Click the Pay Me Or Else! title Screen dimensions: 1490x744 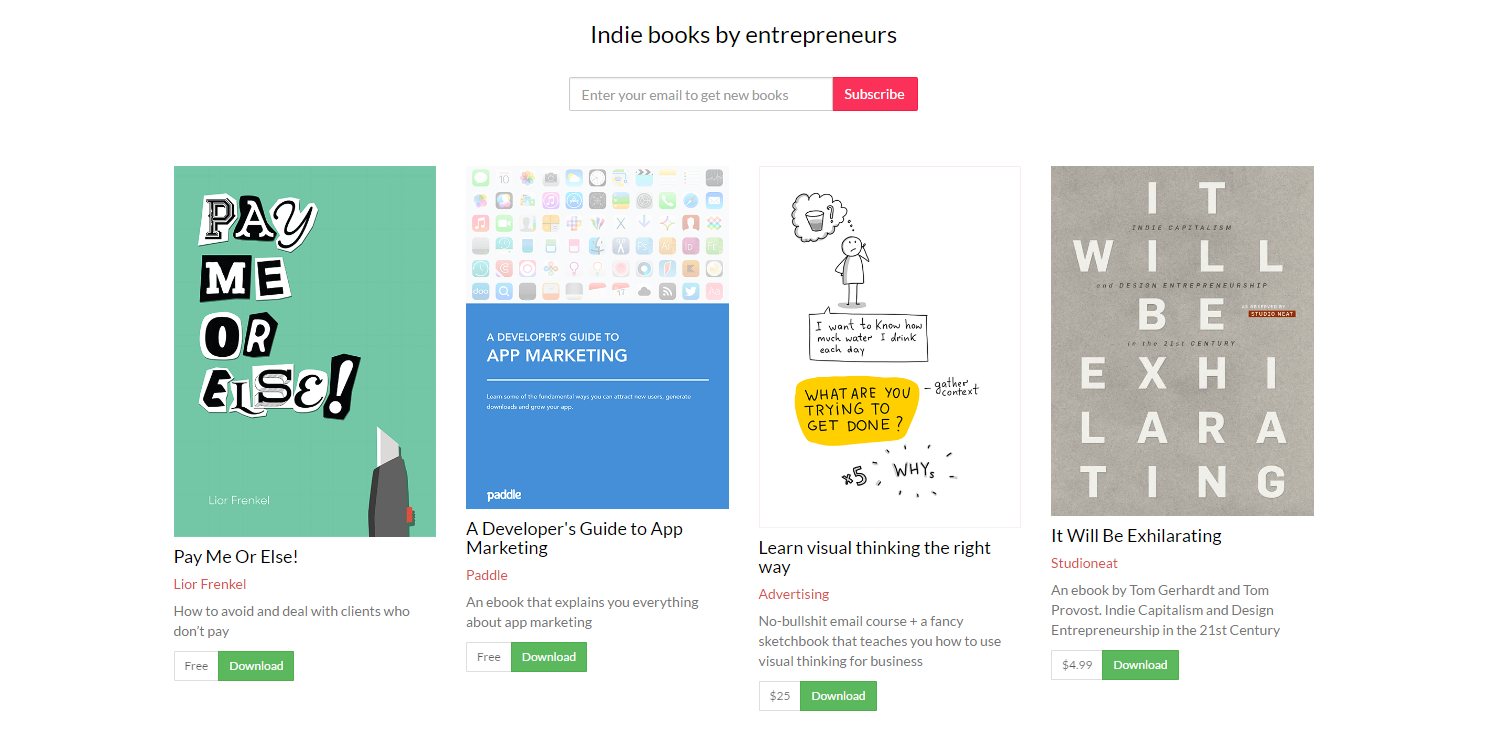(236, 557)
